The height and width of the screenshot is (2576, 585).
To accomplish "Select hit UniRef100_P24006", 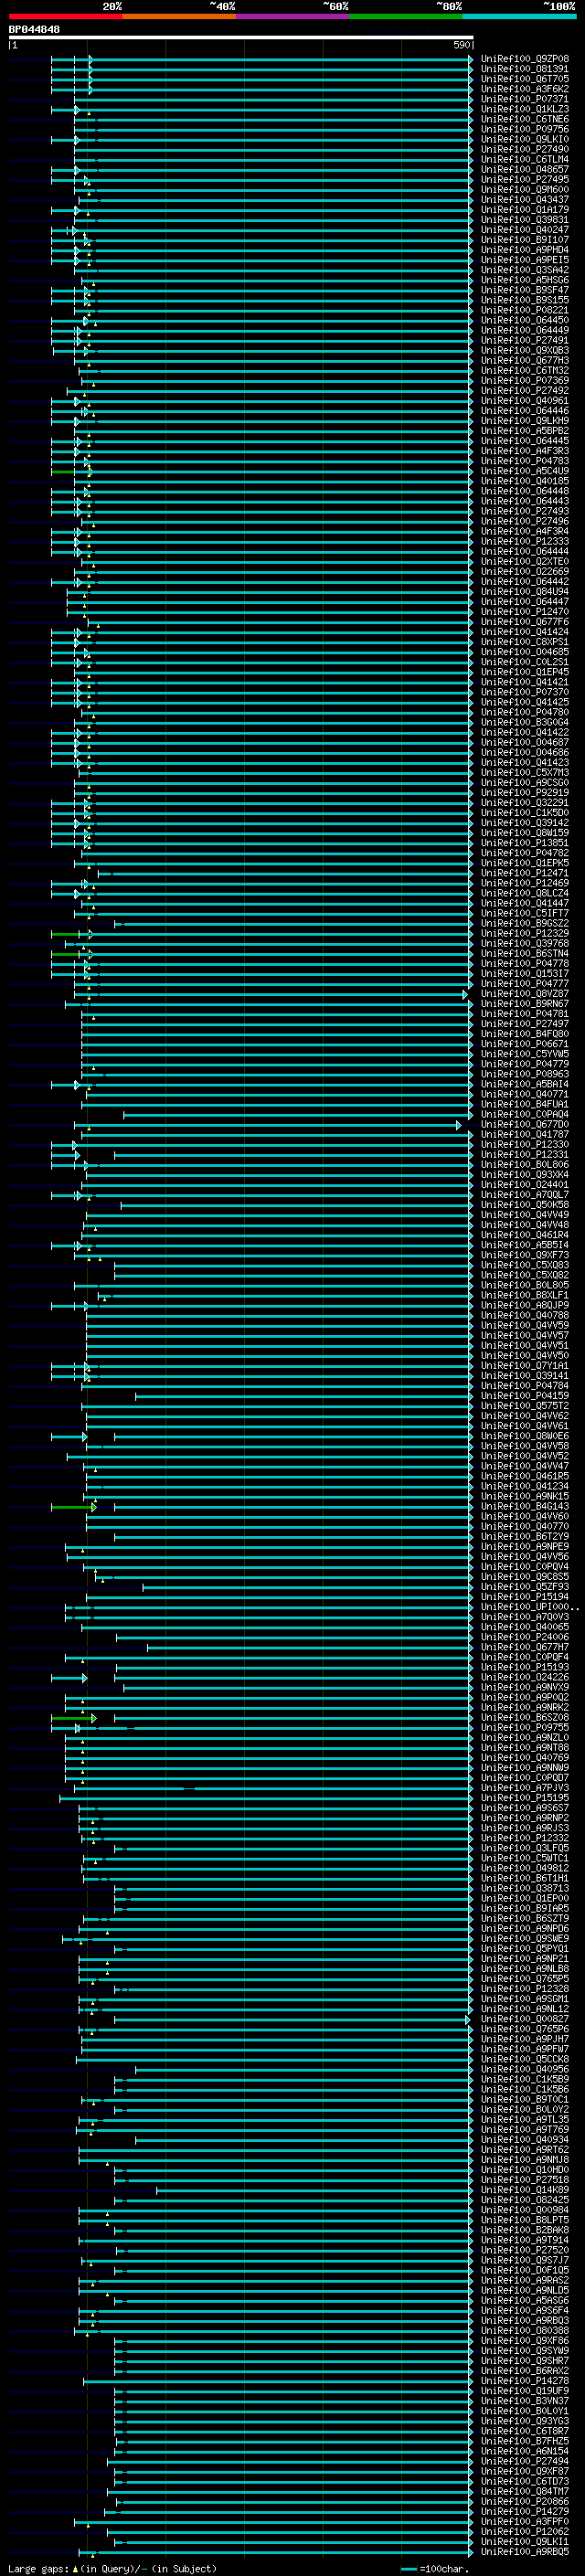I will [x=525, y=1637].
